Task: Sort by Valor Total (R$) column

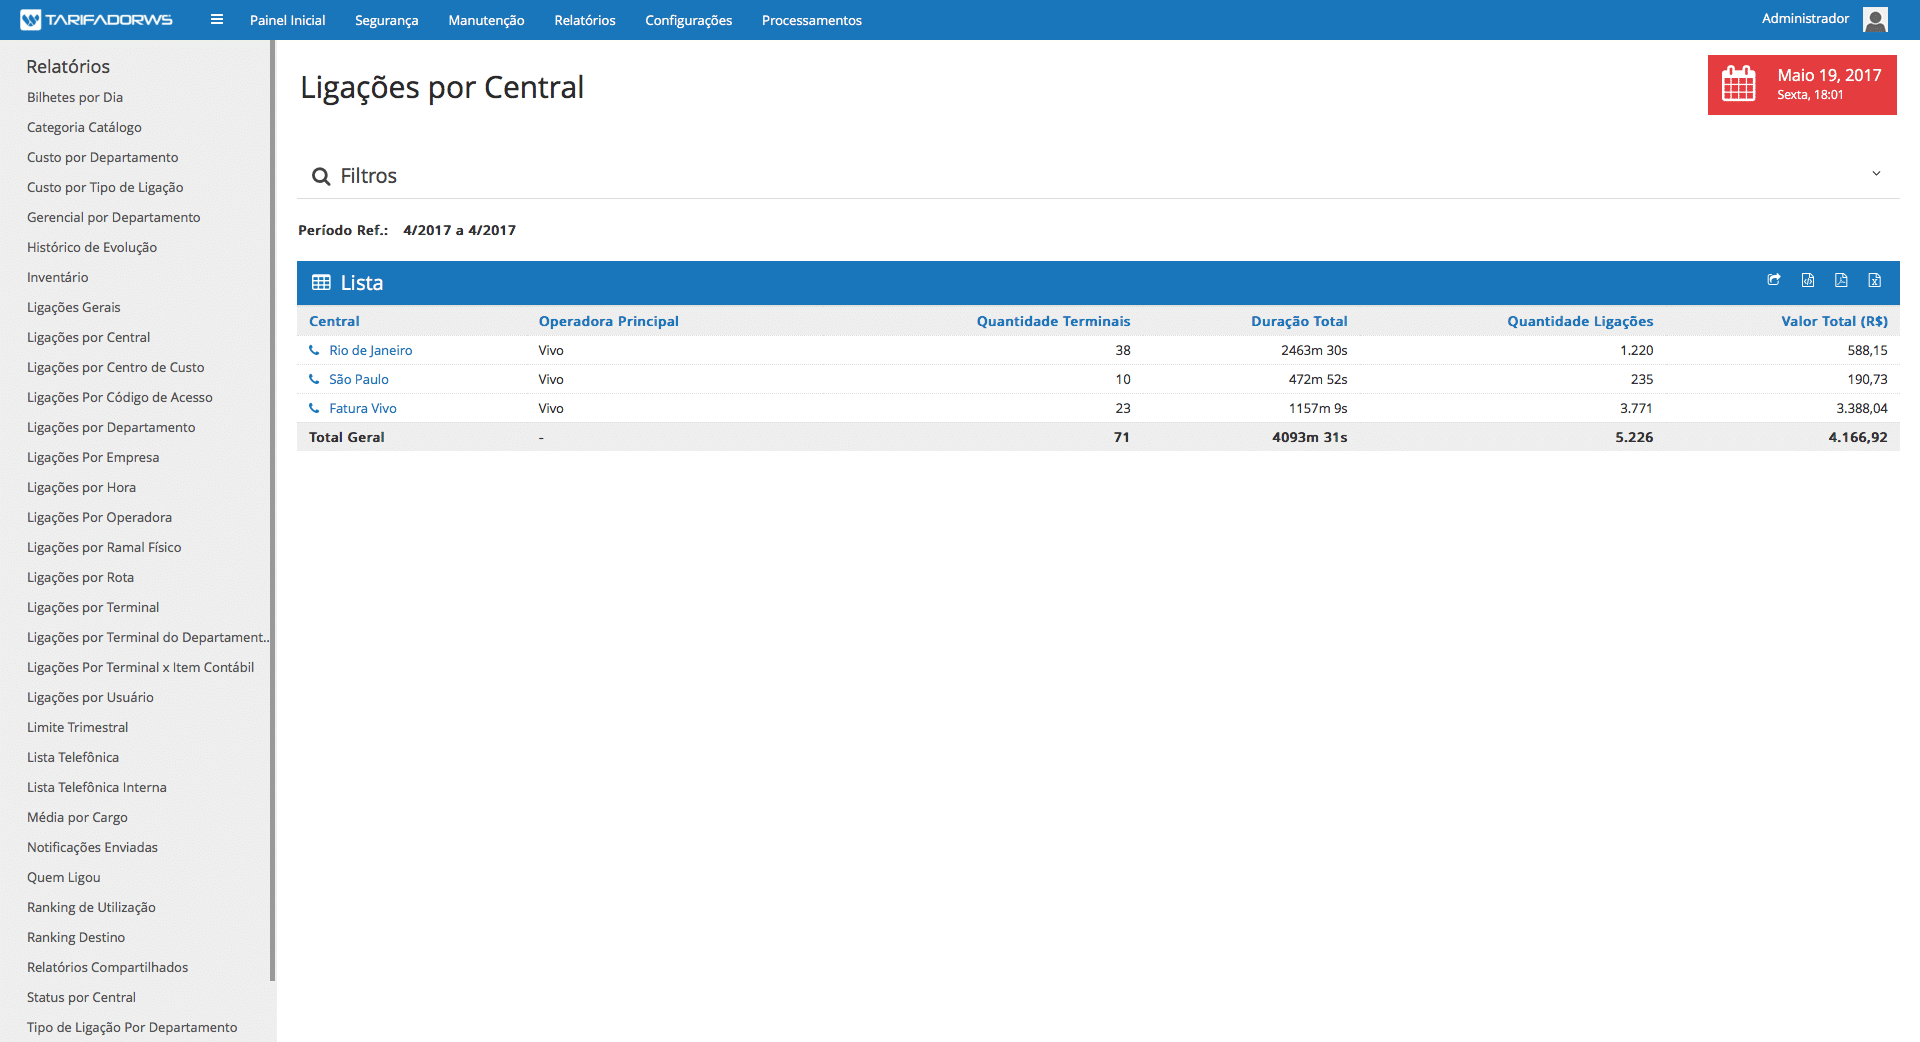Action: (x=1833, y=321)
